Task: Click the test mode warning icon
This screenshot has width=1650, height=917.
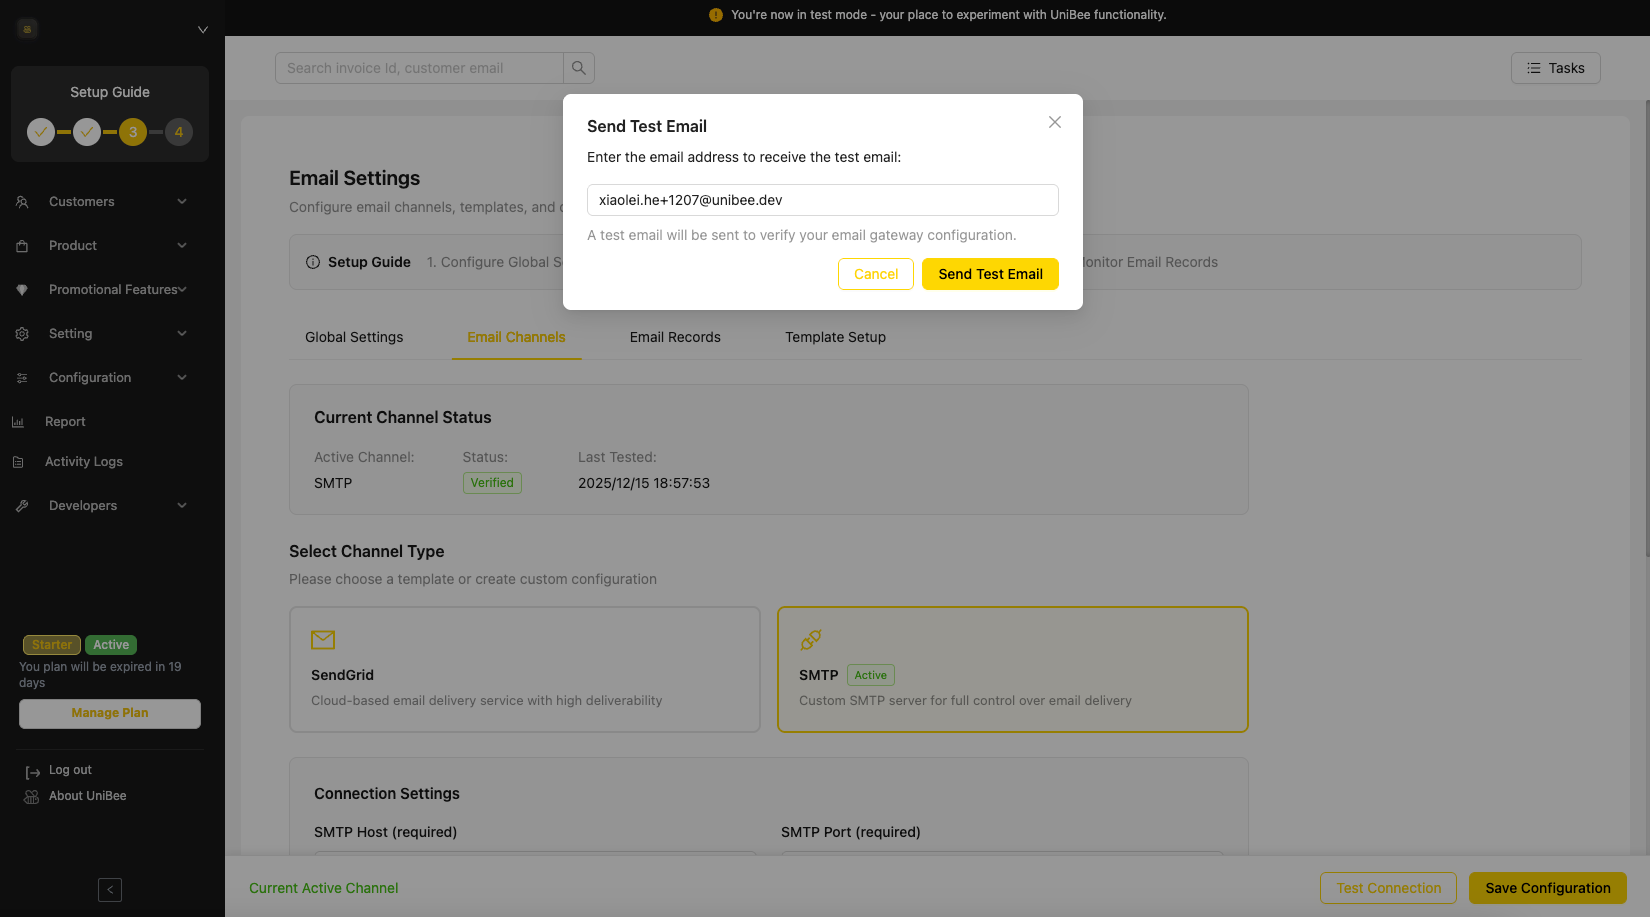Action: (x=716, y=15)
